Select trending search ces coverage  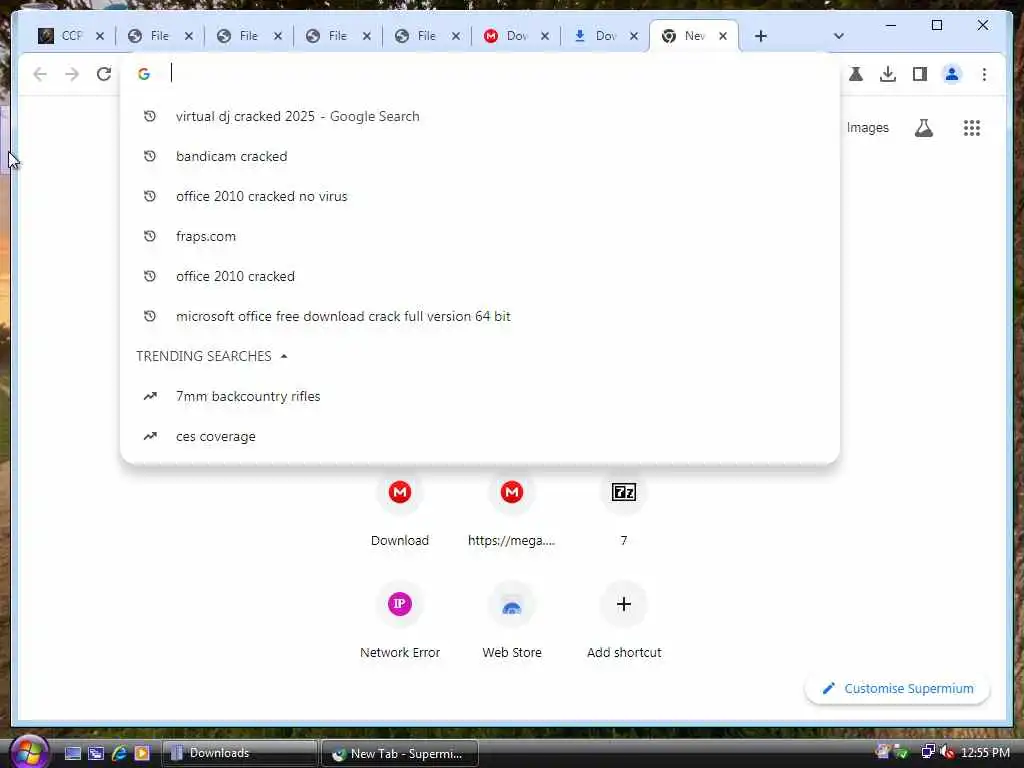[480, 436]
